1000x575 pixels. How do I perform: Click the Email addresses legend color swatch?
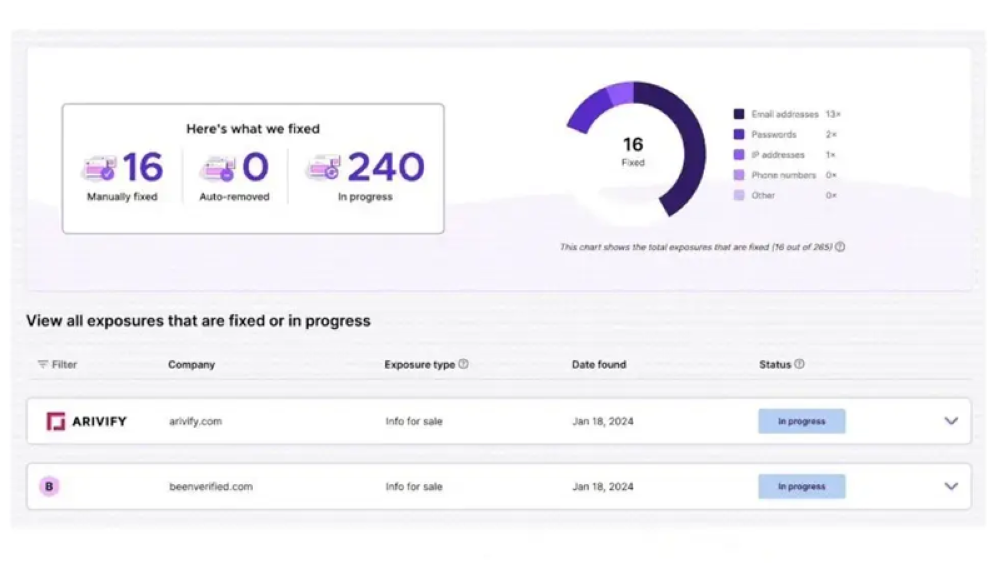coord(739,115)
